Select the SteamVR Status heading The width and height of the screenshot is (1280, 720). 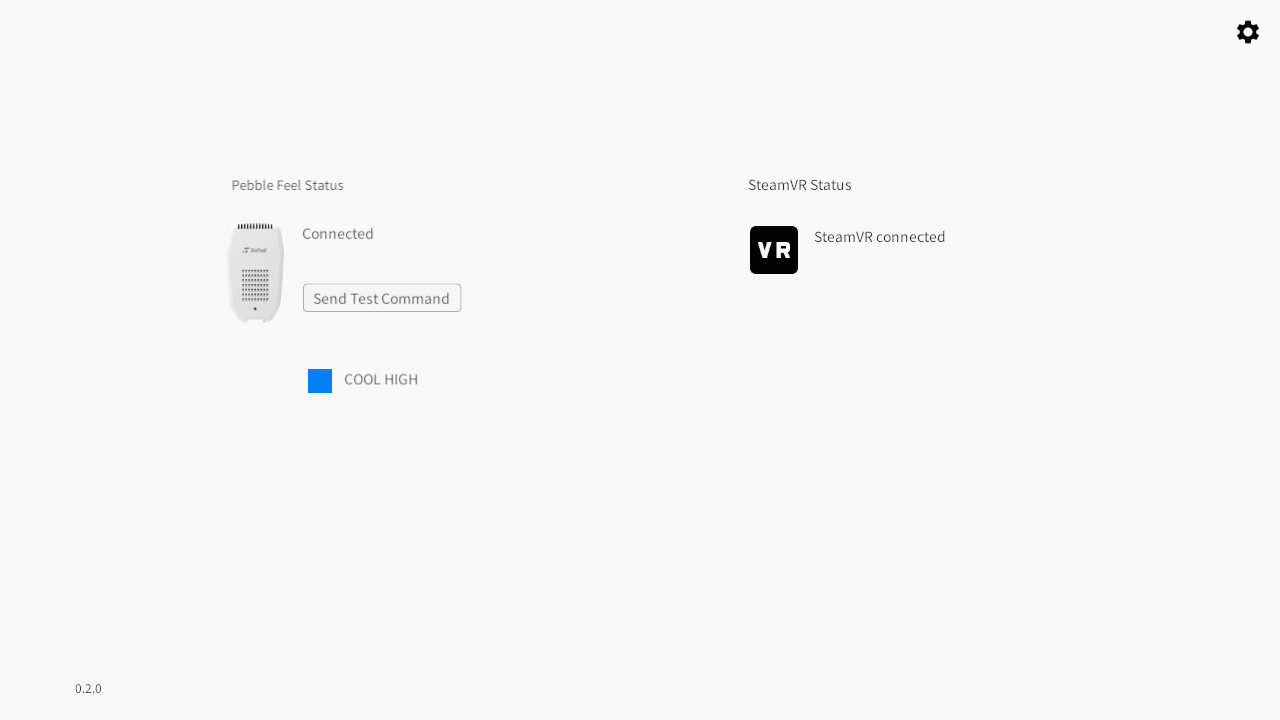point(799,185)
